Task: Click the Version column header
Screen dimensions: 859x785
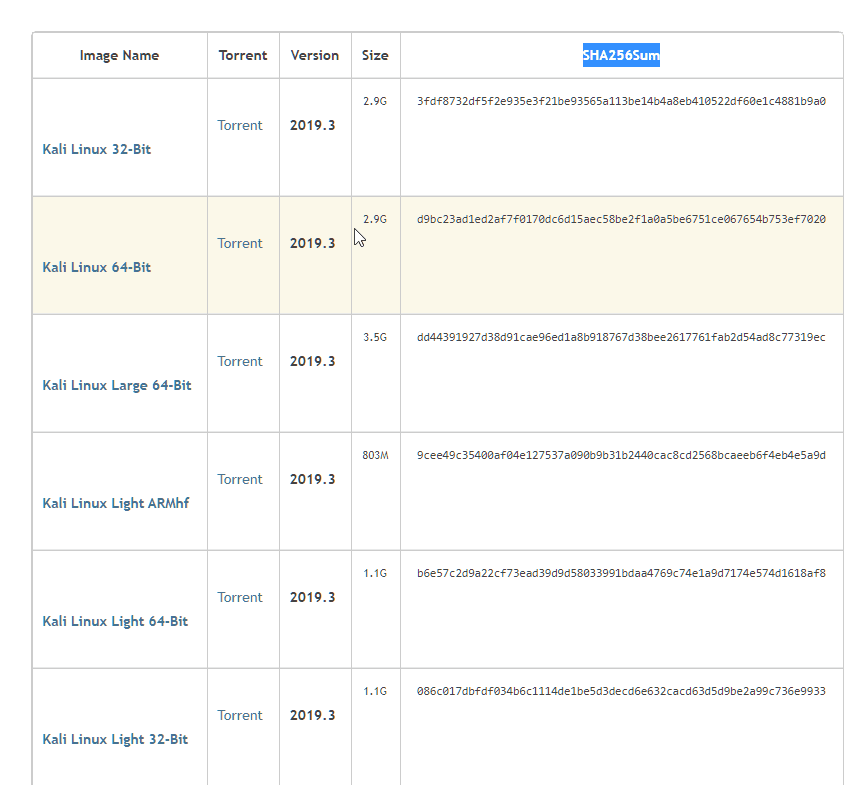Action: click(315, 55)
